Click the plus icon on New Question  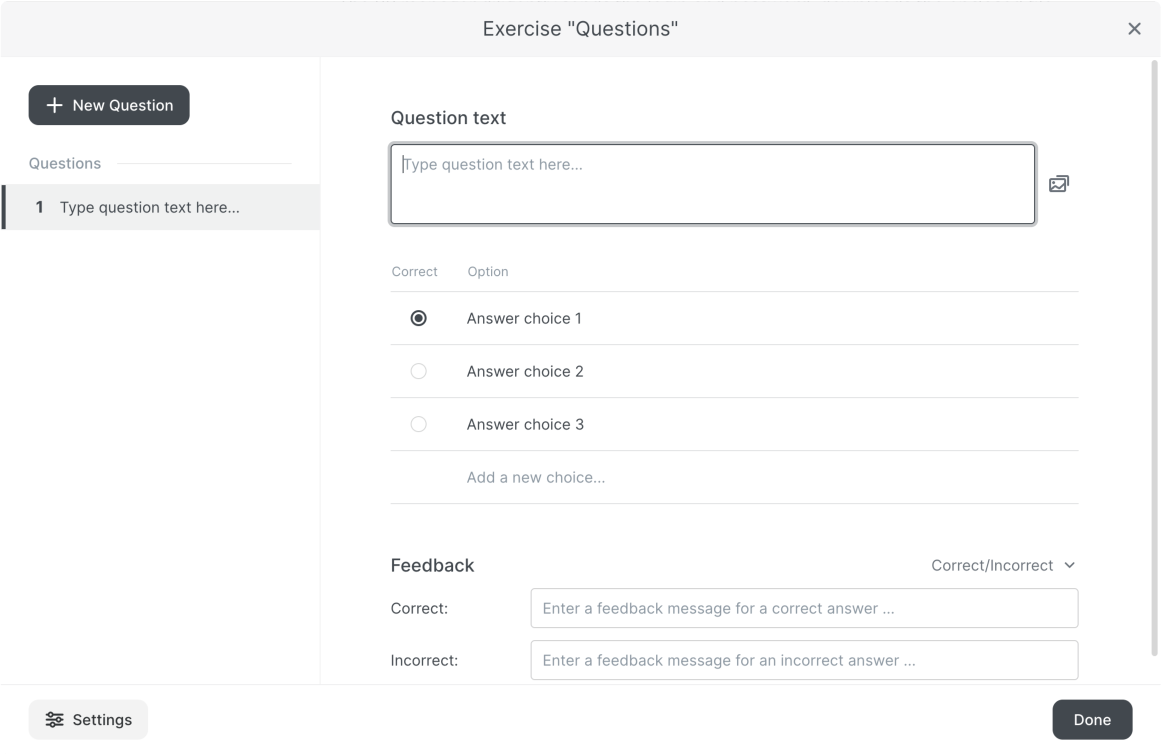pyautogui.click(x=54, y=105)
